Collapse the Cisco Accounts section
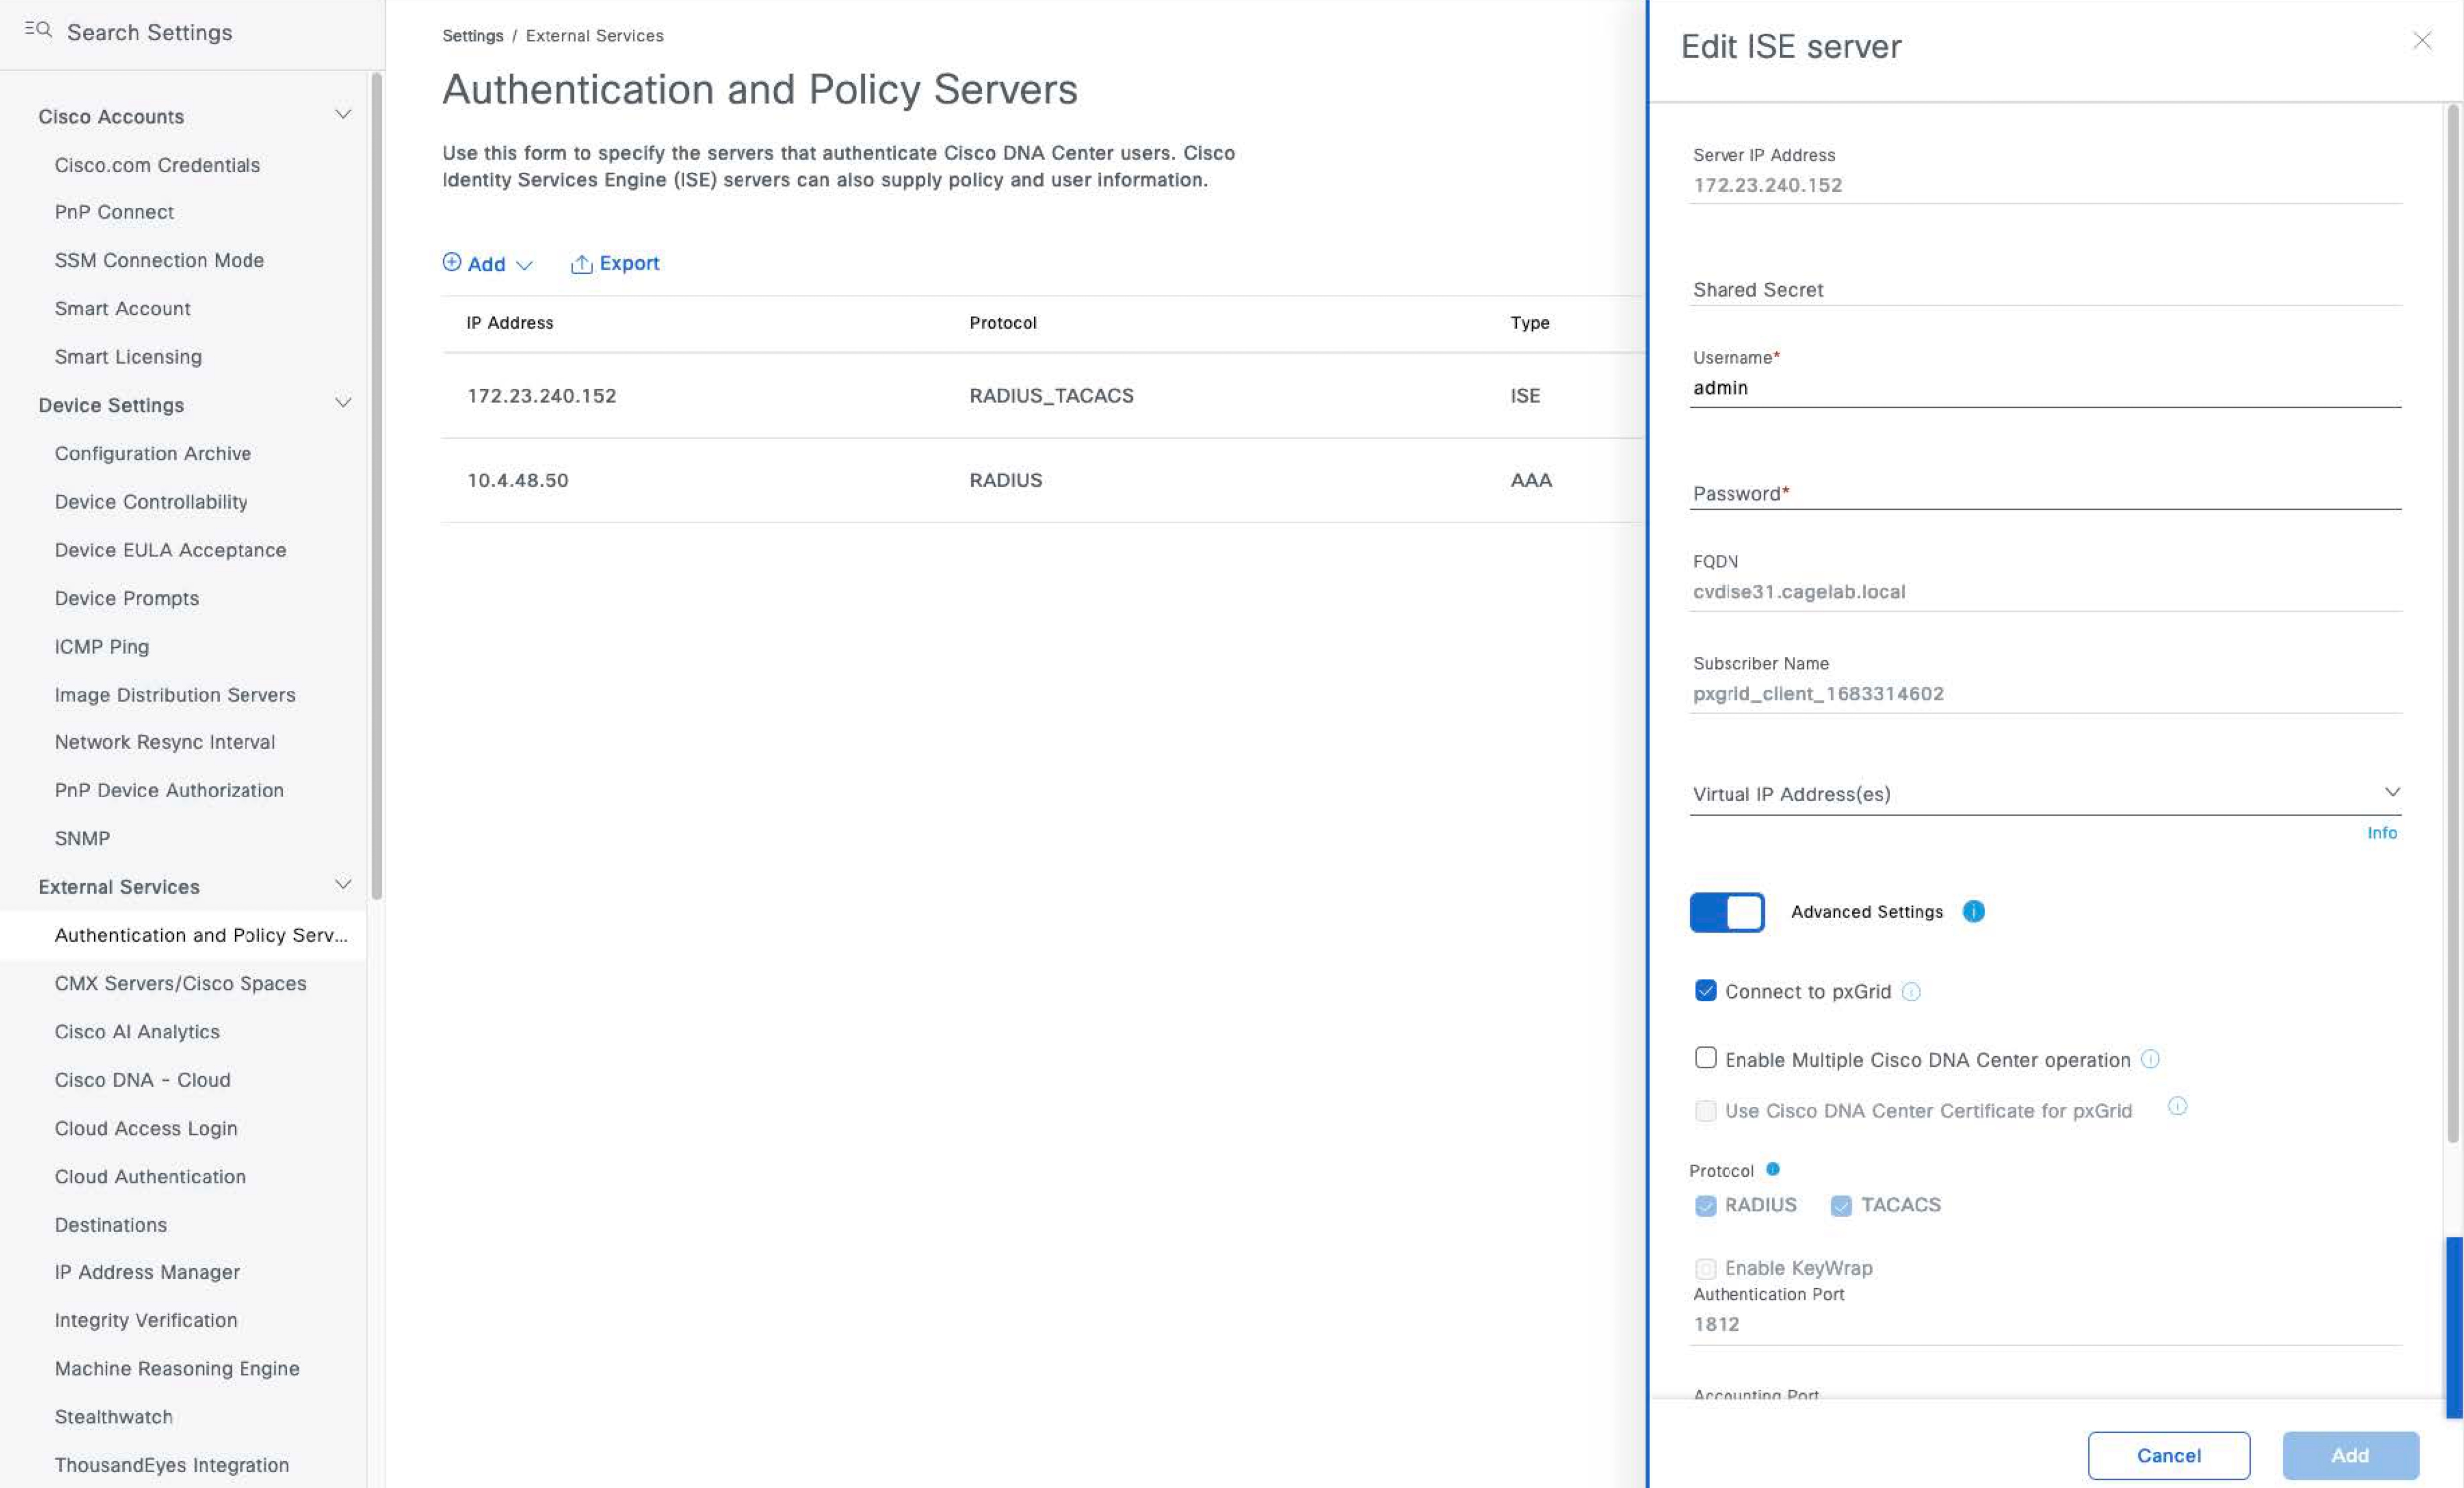 [343, 115]
